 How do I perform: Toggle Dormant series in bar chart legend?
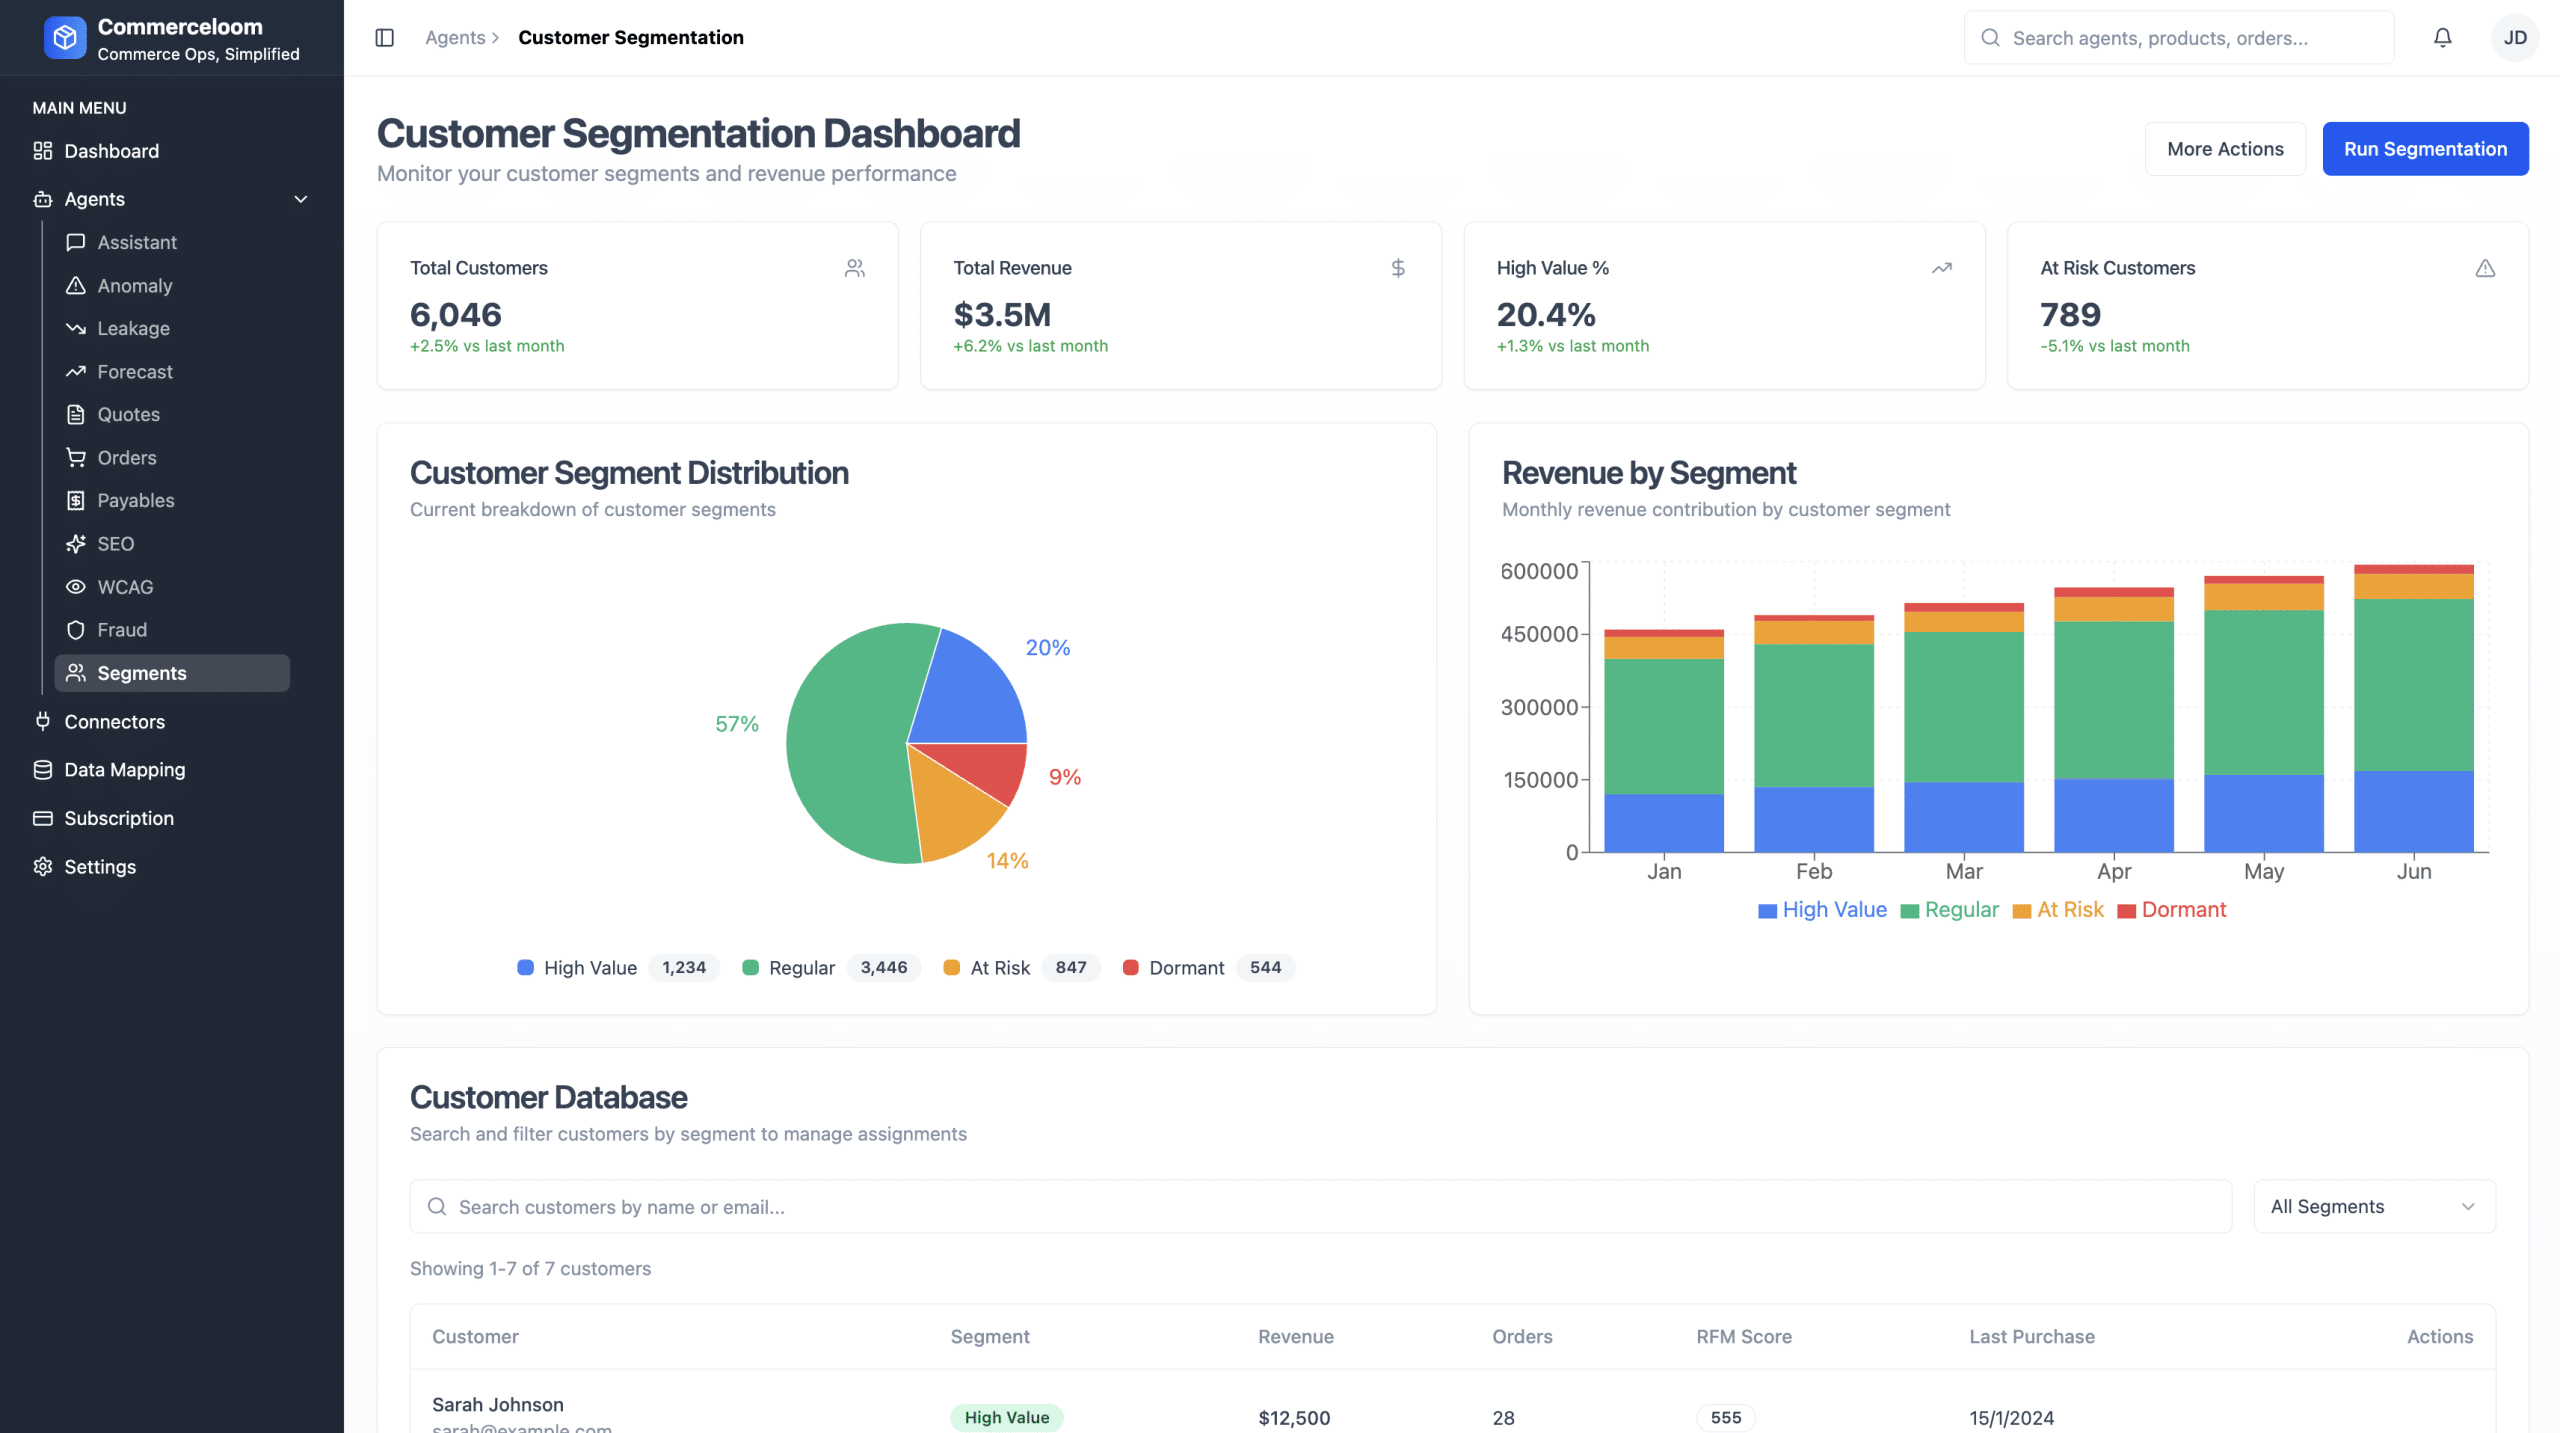(2172, 910)
